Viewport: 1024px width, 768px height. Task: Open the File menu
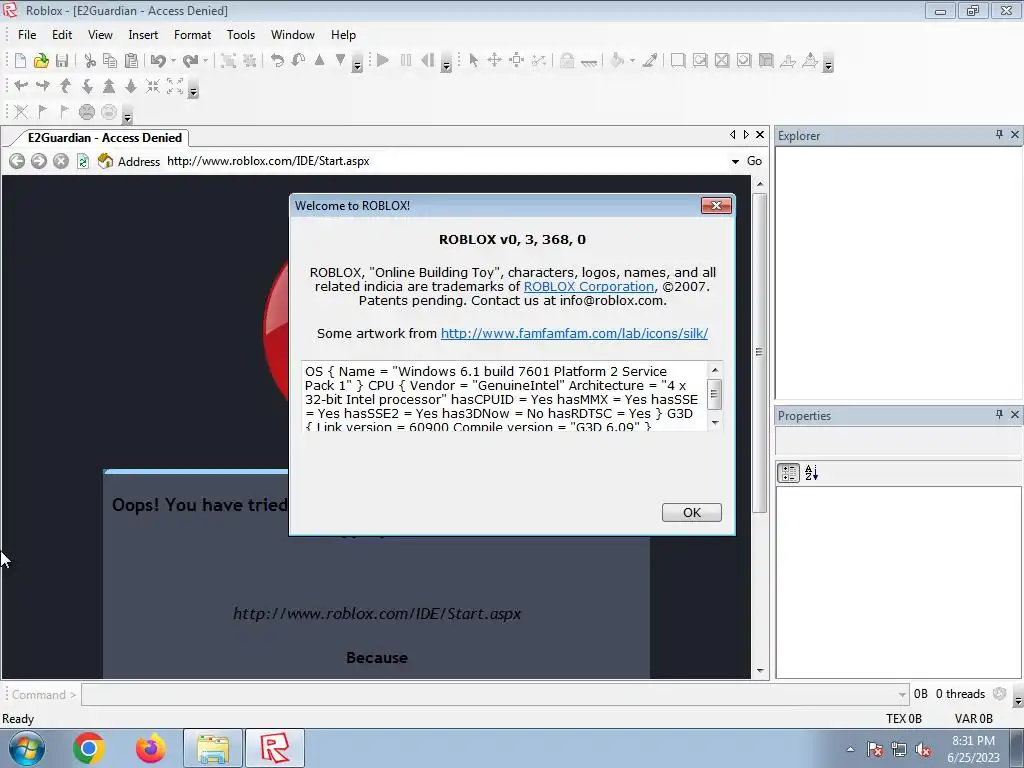coord(27,35)
